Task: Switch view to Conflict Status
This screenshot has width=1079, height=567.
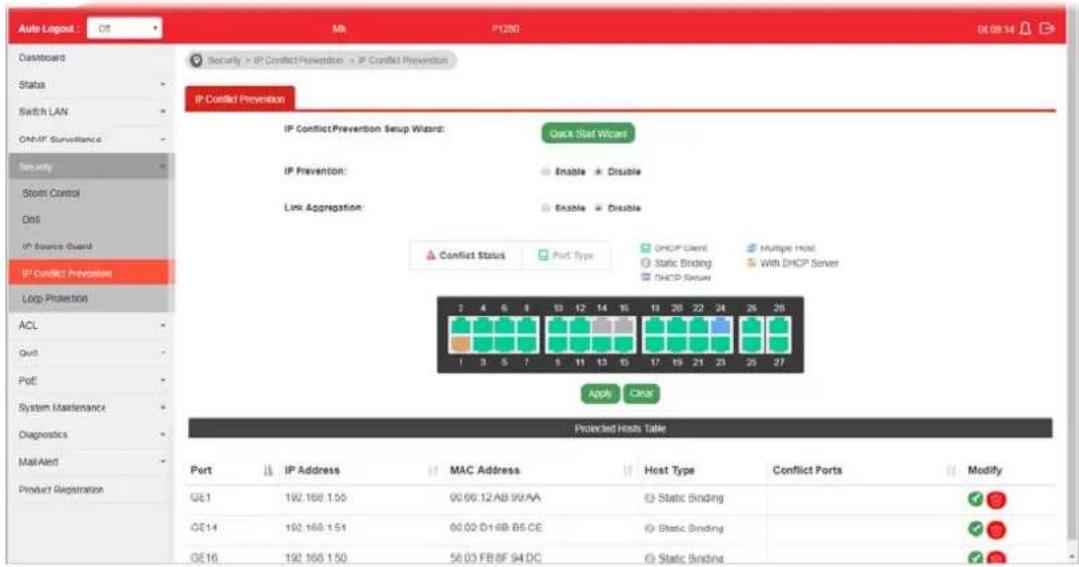Action: (x=466, y=255)
